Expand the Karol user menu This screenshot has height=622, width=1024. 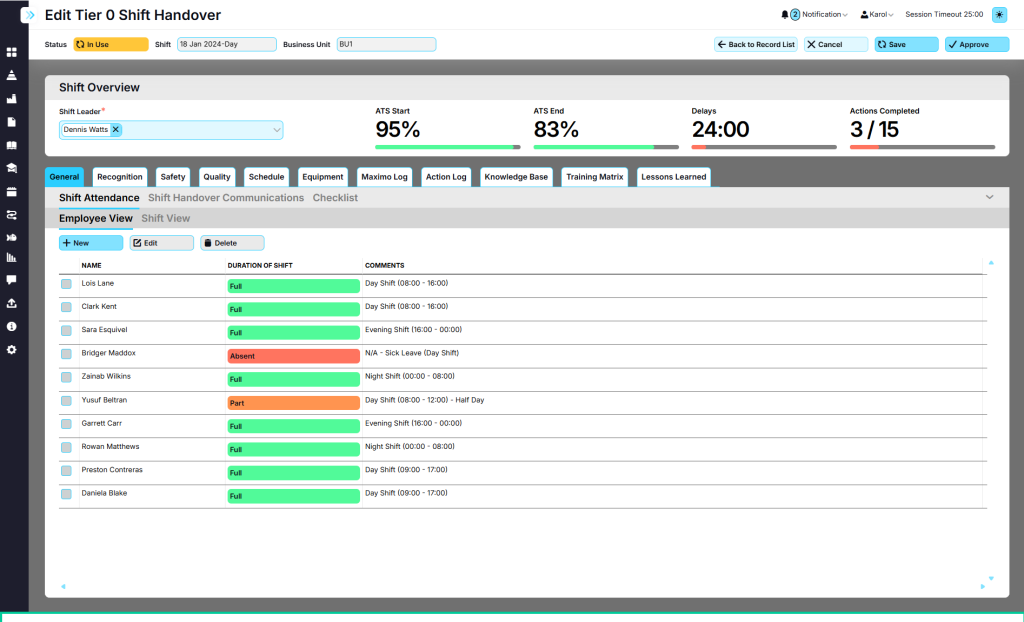click(x=876, y=14)
